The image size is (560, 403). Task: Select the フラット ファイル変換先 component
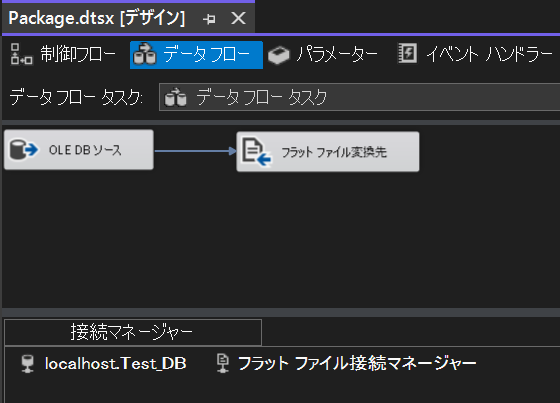click(x=328, y=152)
